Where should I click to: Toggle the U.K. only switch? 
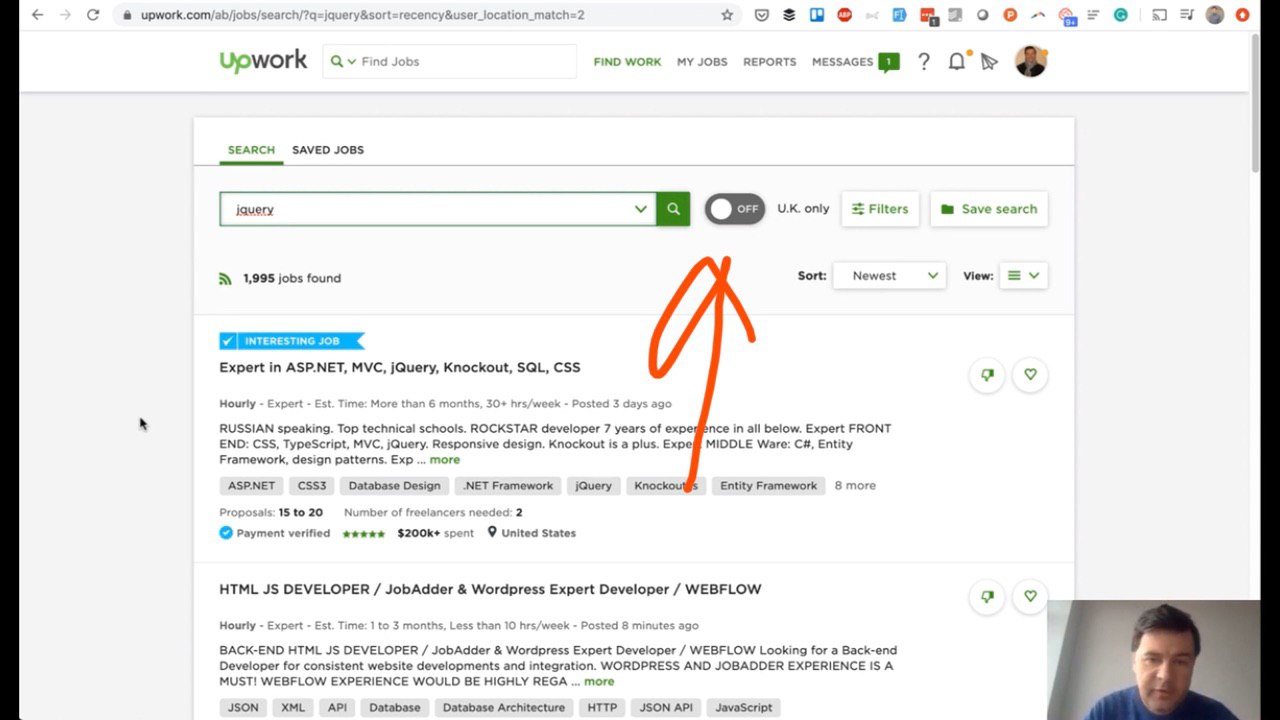(735, 209)
